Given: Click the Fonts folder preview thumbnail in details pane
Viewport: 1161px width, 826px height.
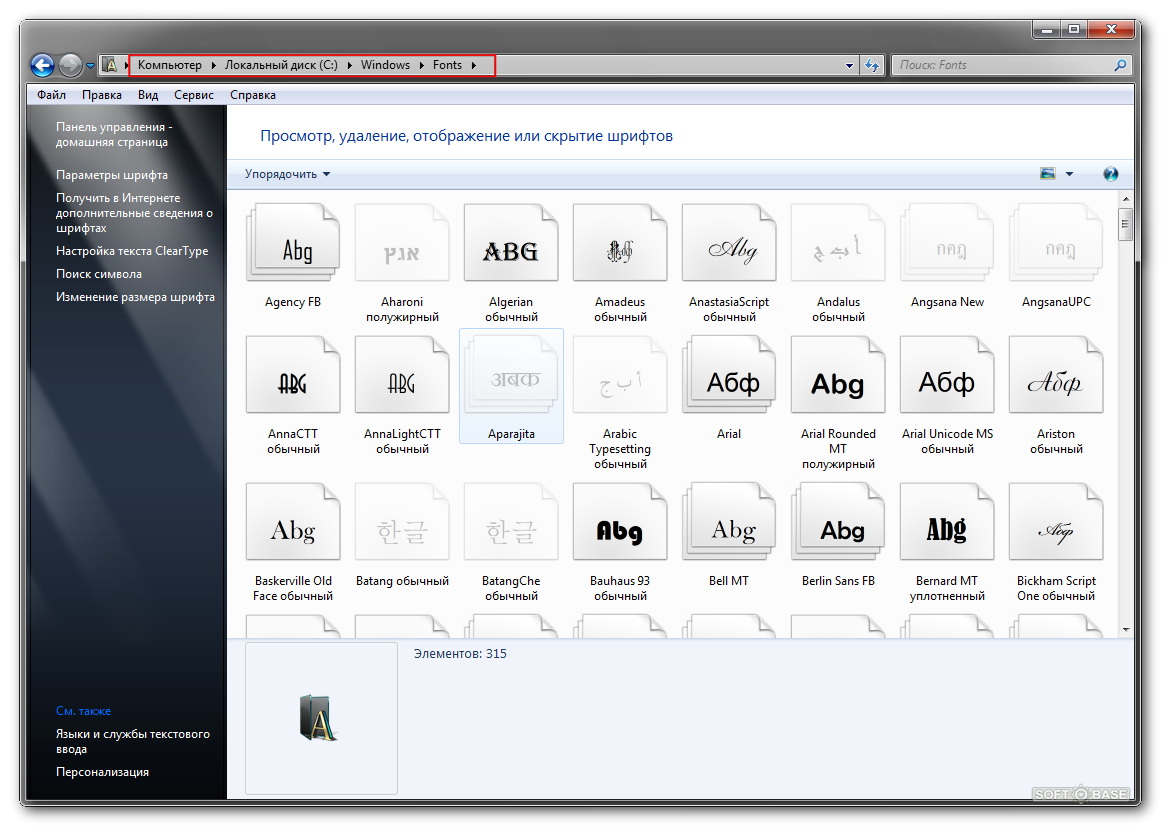Looking at the screenshot, I should 321,718.
